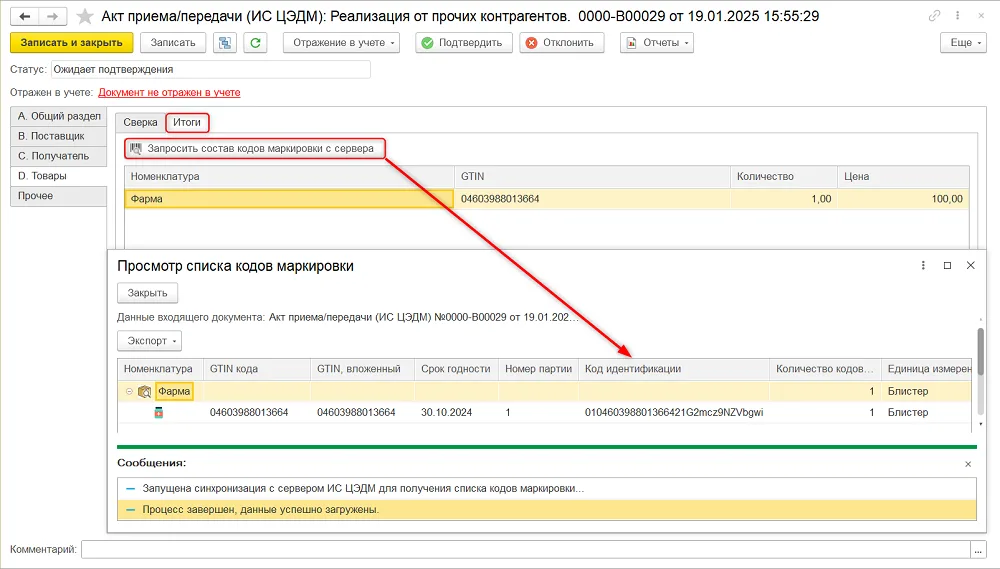Copy link using the chain icon
1000x569 pixels.
click(934, 15)
